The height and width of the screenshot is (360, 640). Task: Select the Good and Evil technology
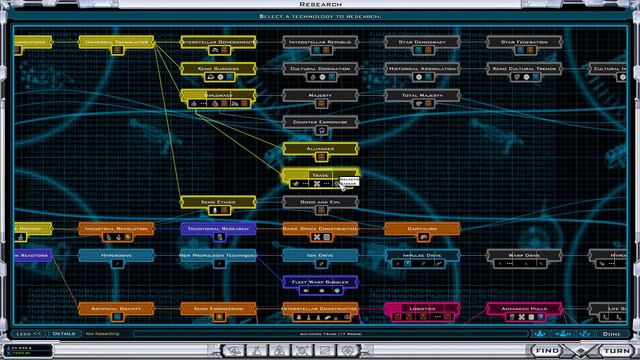(320, 202)
